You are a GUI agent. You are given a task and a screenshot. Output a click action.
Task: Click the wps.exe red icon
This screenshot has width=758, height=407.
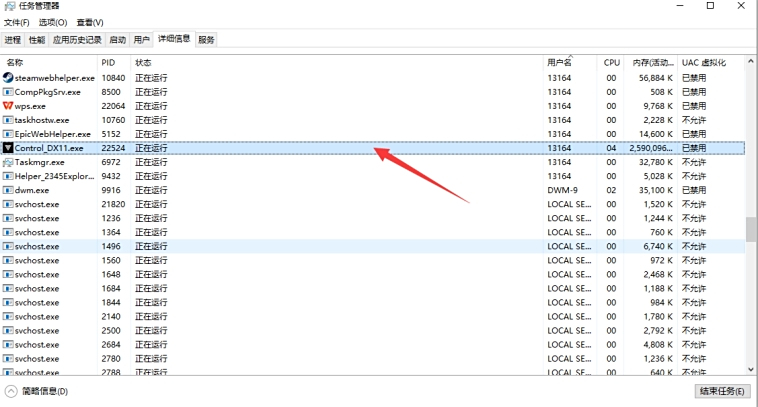coord(8,105)
